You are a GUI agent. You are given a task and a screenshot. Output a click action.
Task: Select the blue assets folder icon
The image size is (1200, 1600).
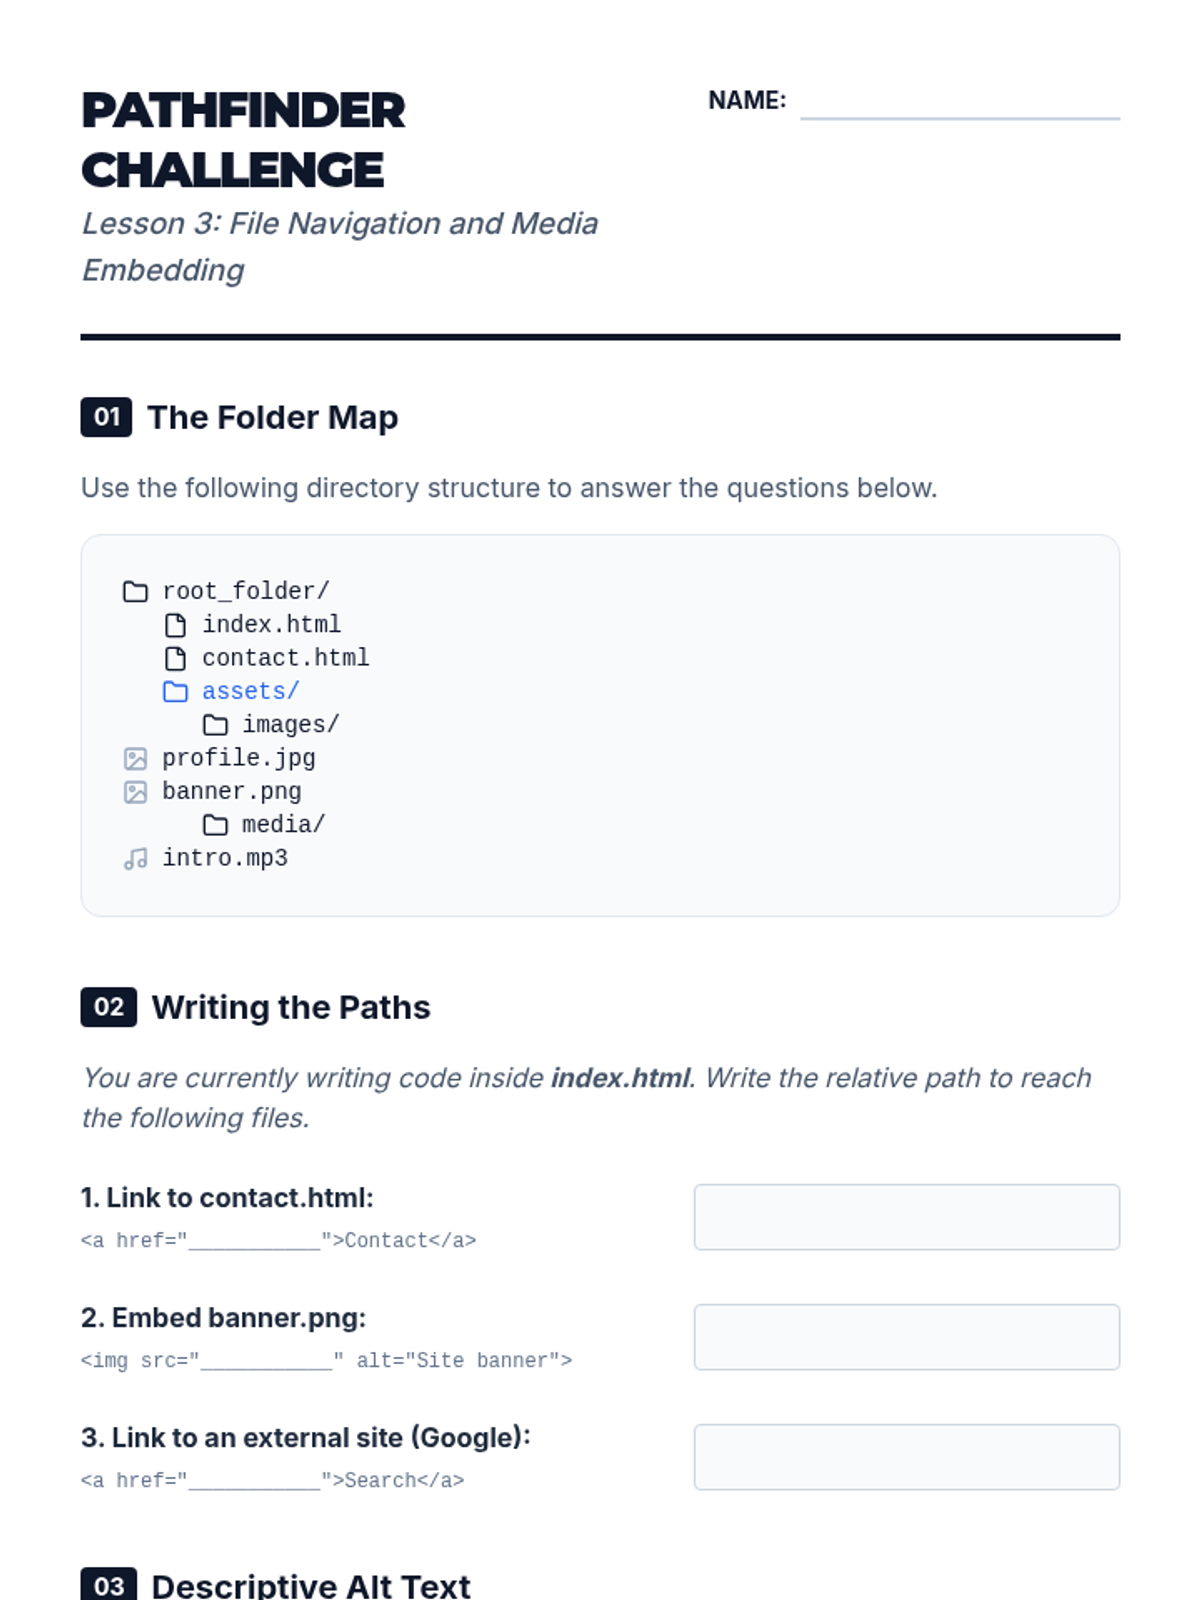175,691
